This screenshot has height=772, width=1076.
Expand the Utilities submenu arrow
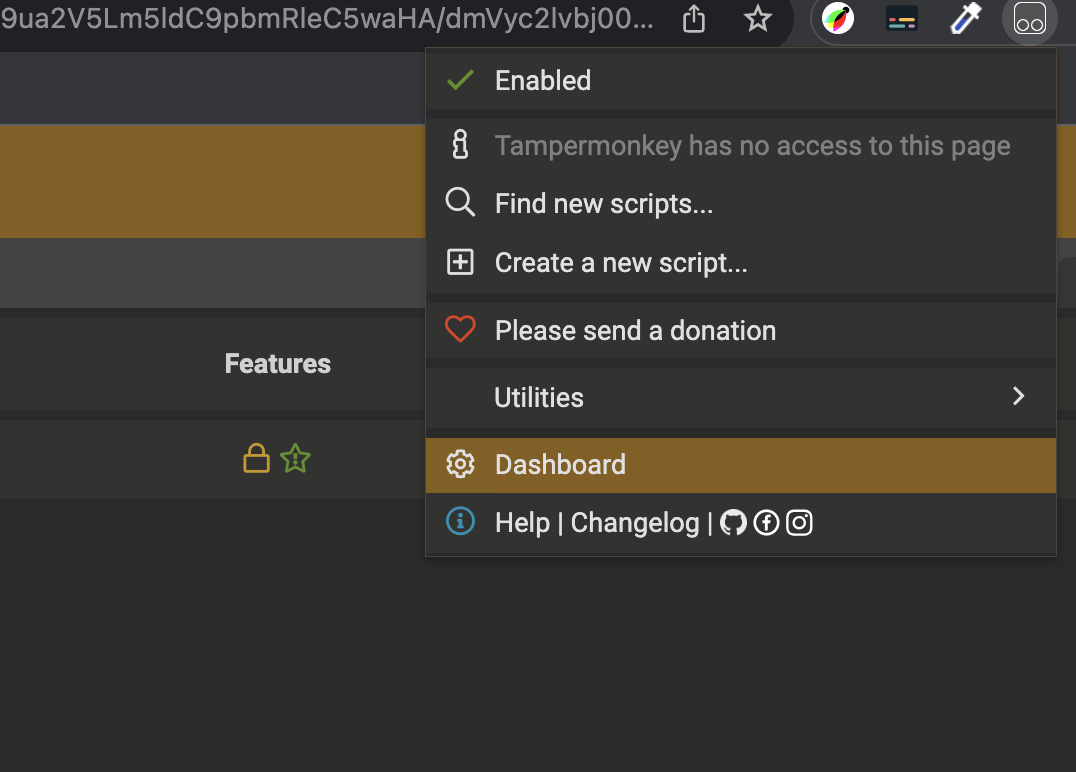click(1018, 396)
